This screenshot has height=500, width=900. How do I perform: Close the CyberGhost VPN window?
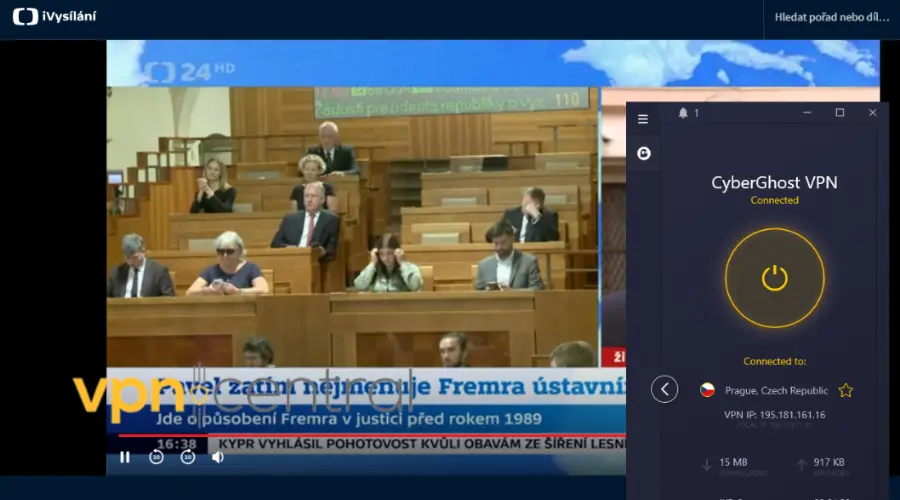[x=872, y=113]
